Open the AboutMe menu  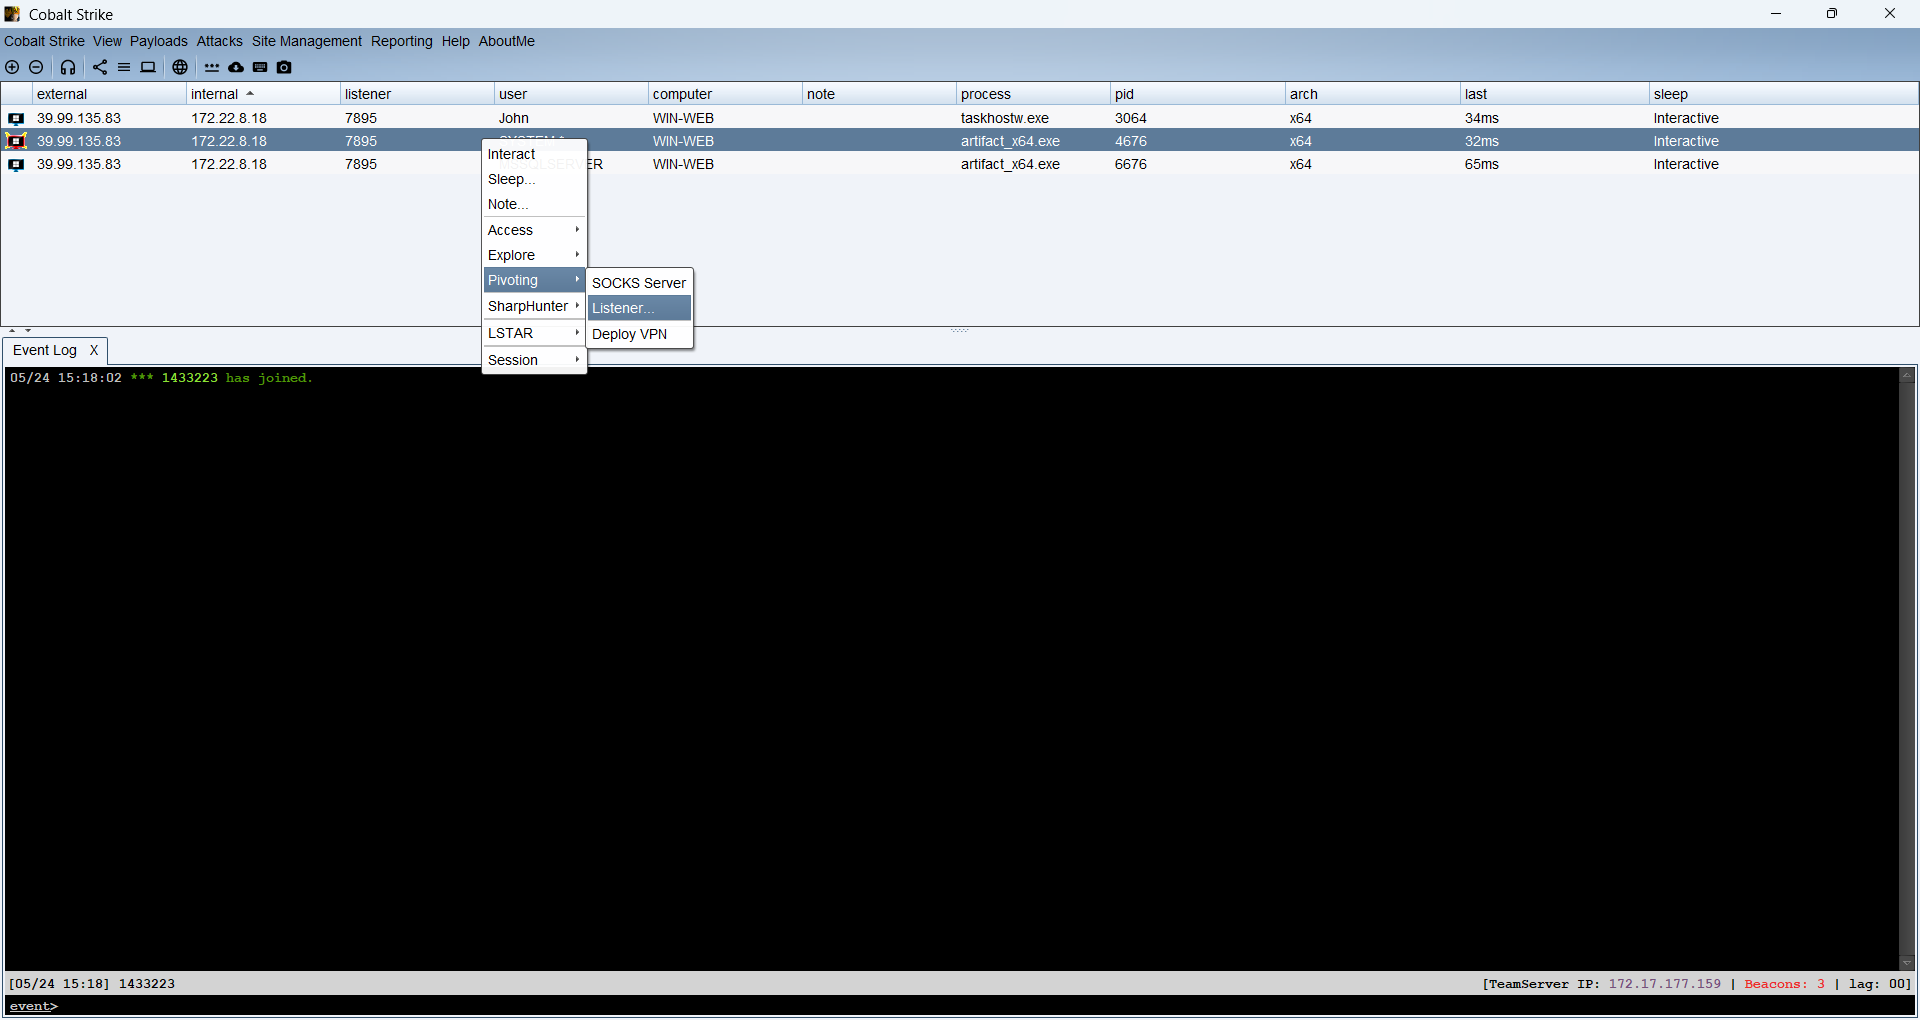(507, 41)
